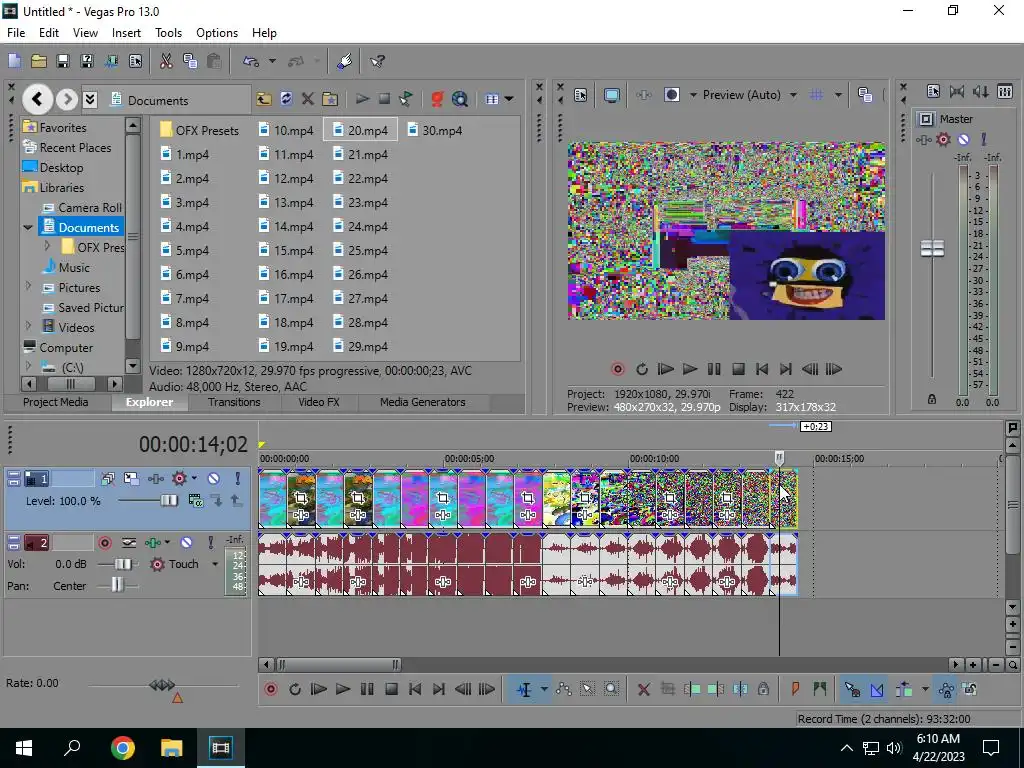Toggle Enable Snapping in the bottom toolbar
1024x768 pixels.
coord(852,689)
